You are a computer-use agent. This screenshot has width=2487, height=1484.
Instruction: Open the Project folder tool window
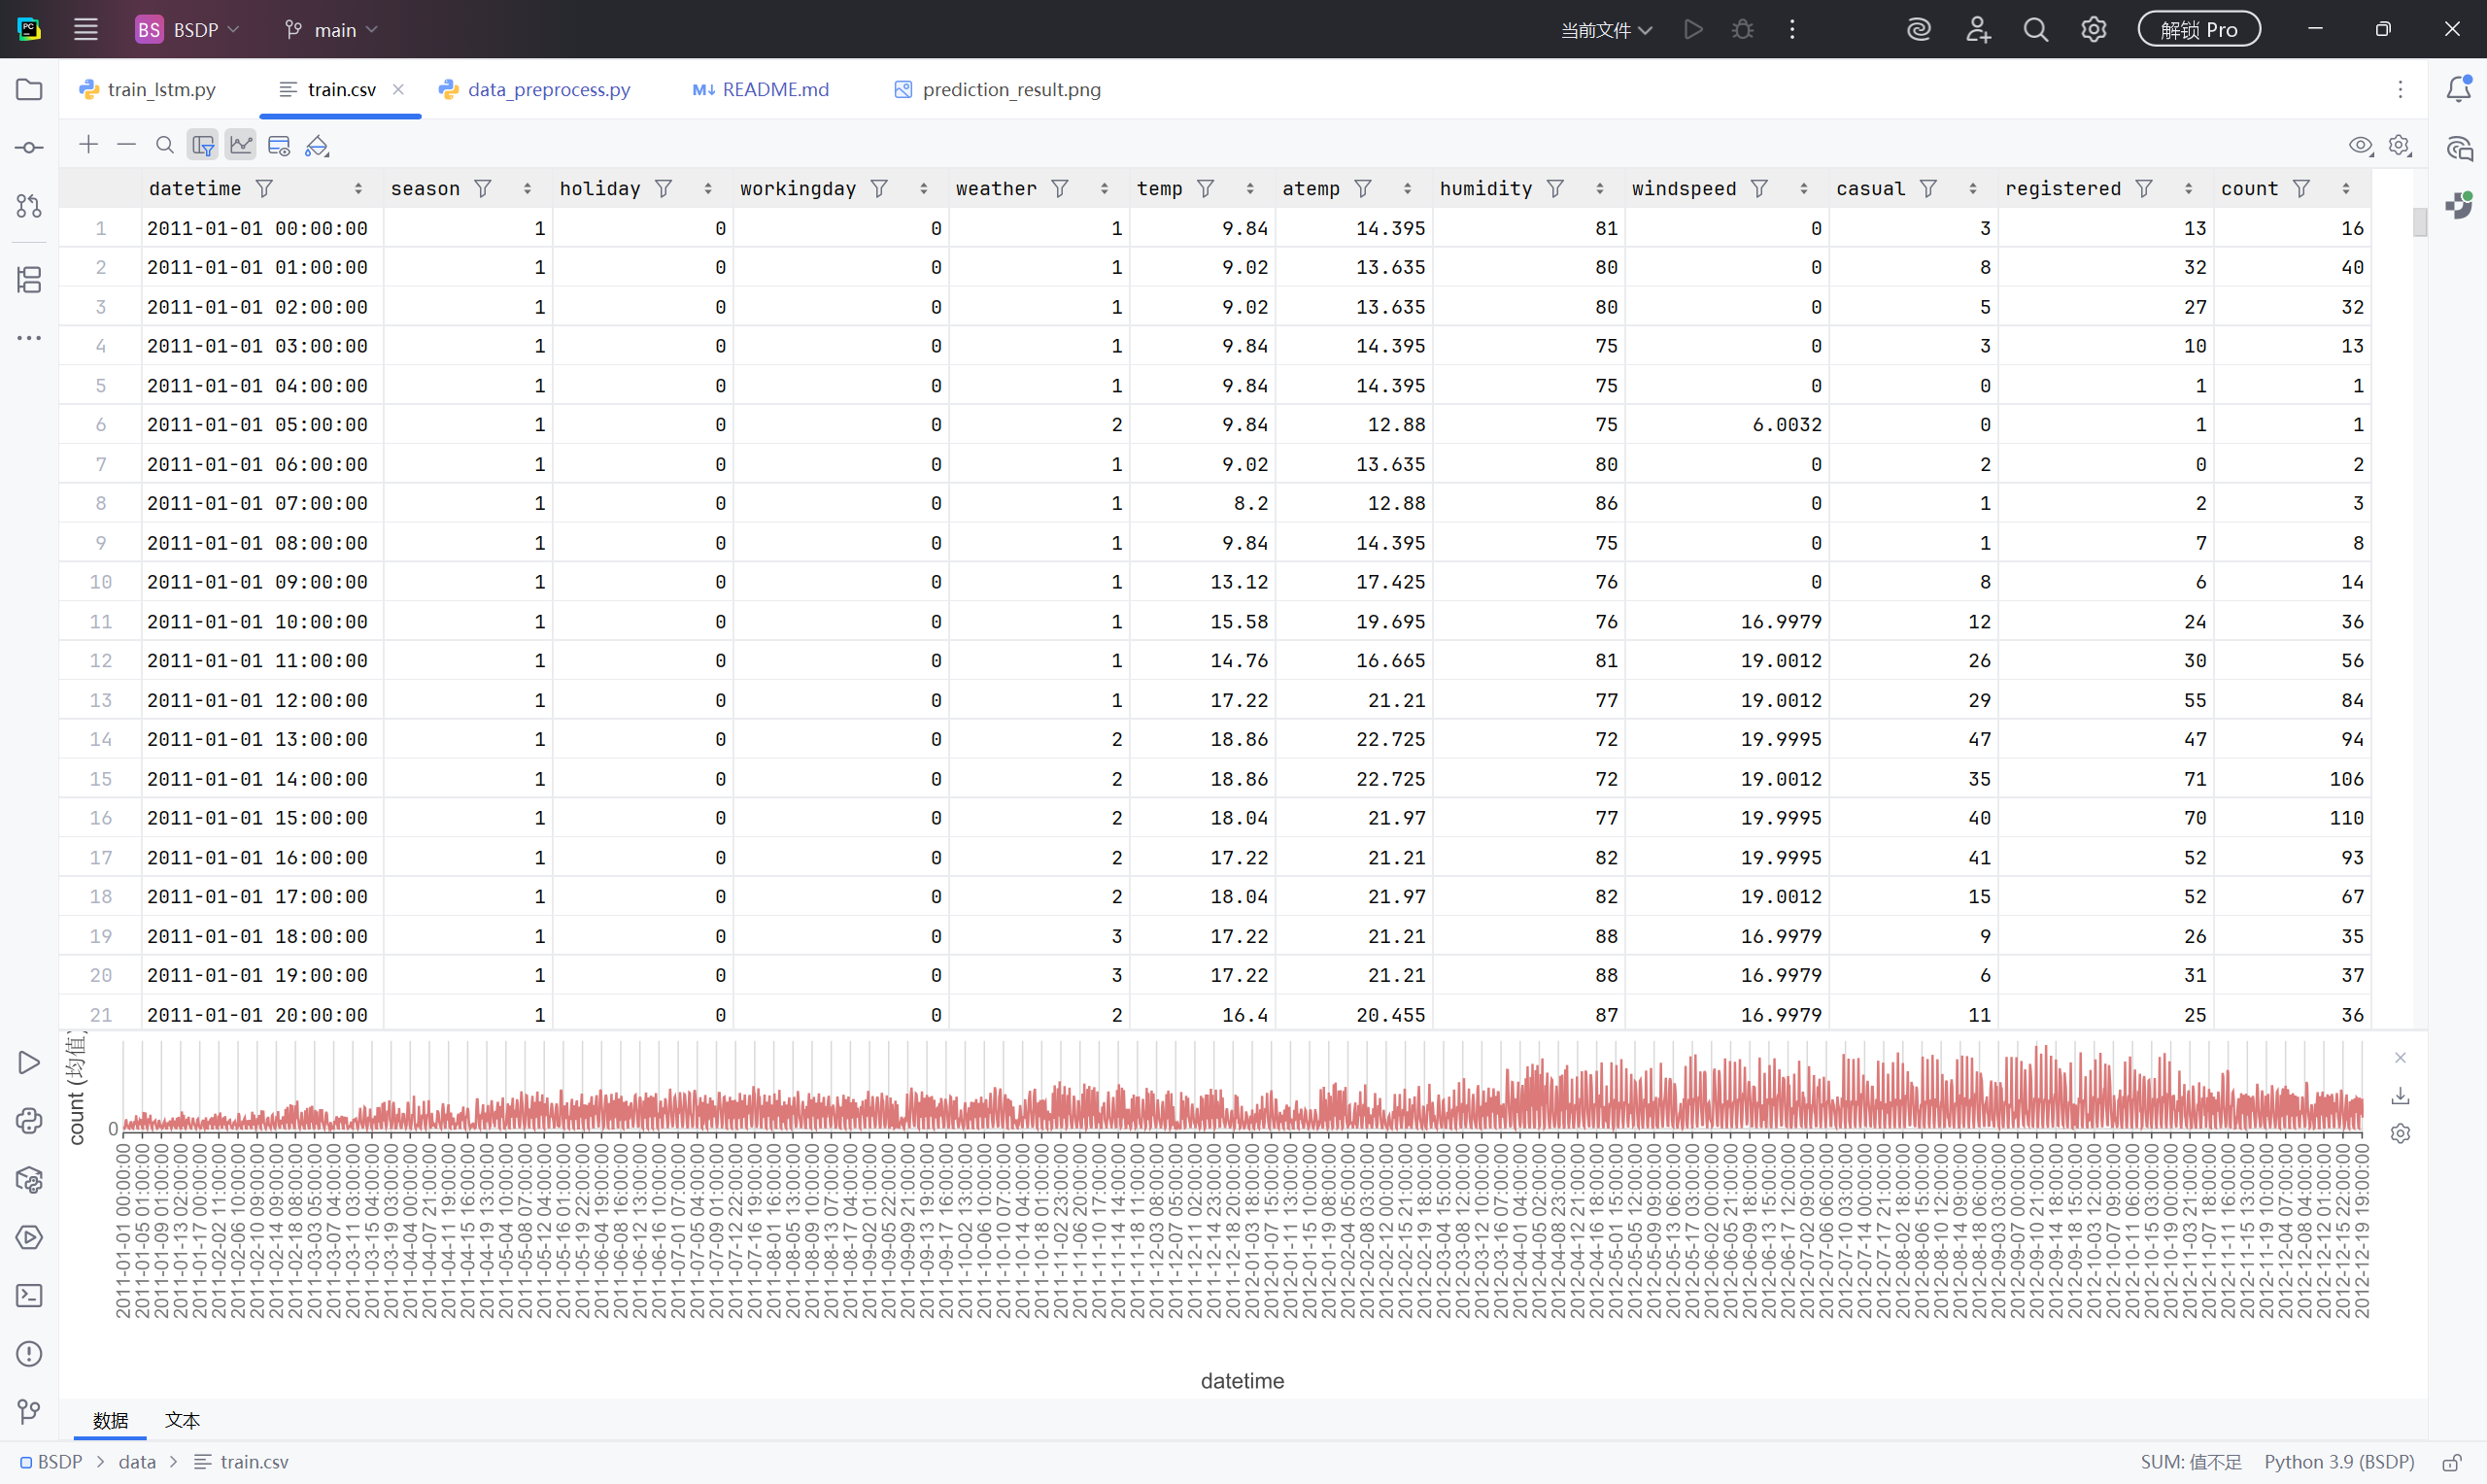click(x=29, y=89)
